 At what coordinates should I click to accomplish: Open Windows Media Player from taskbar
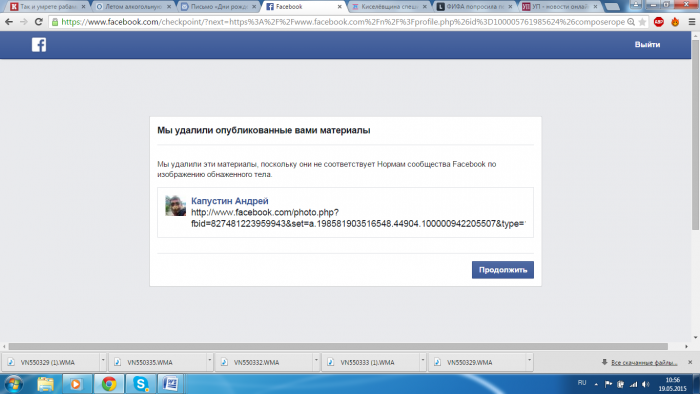[76, 384]
